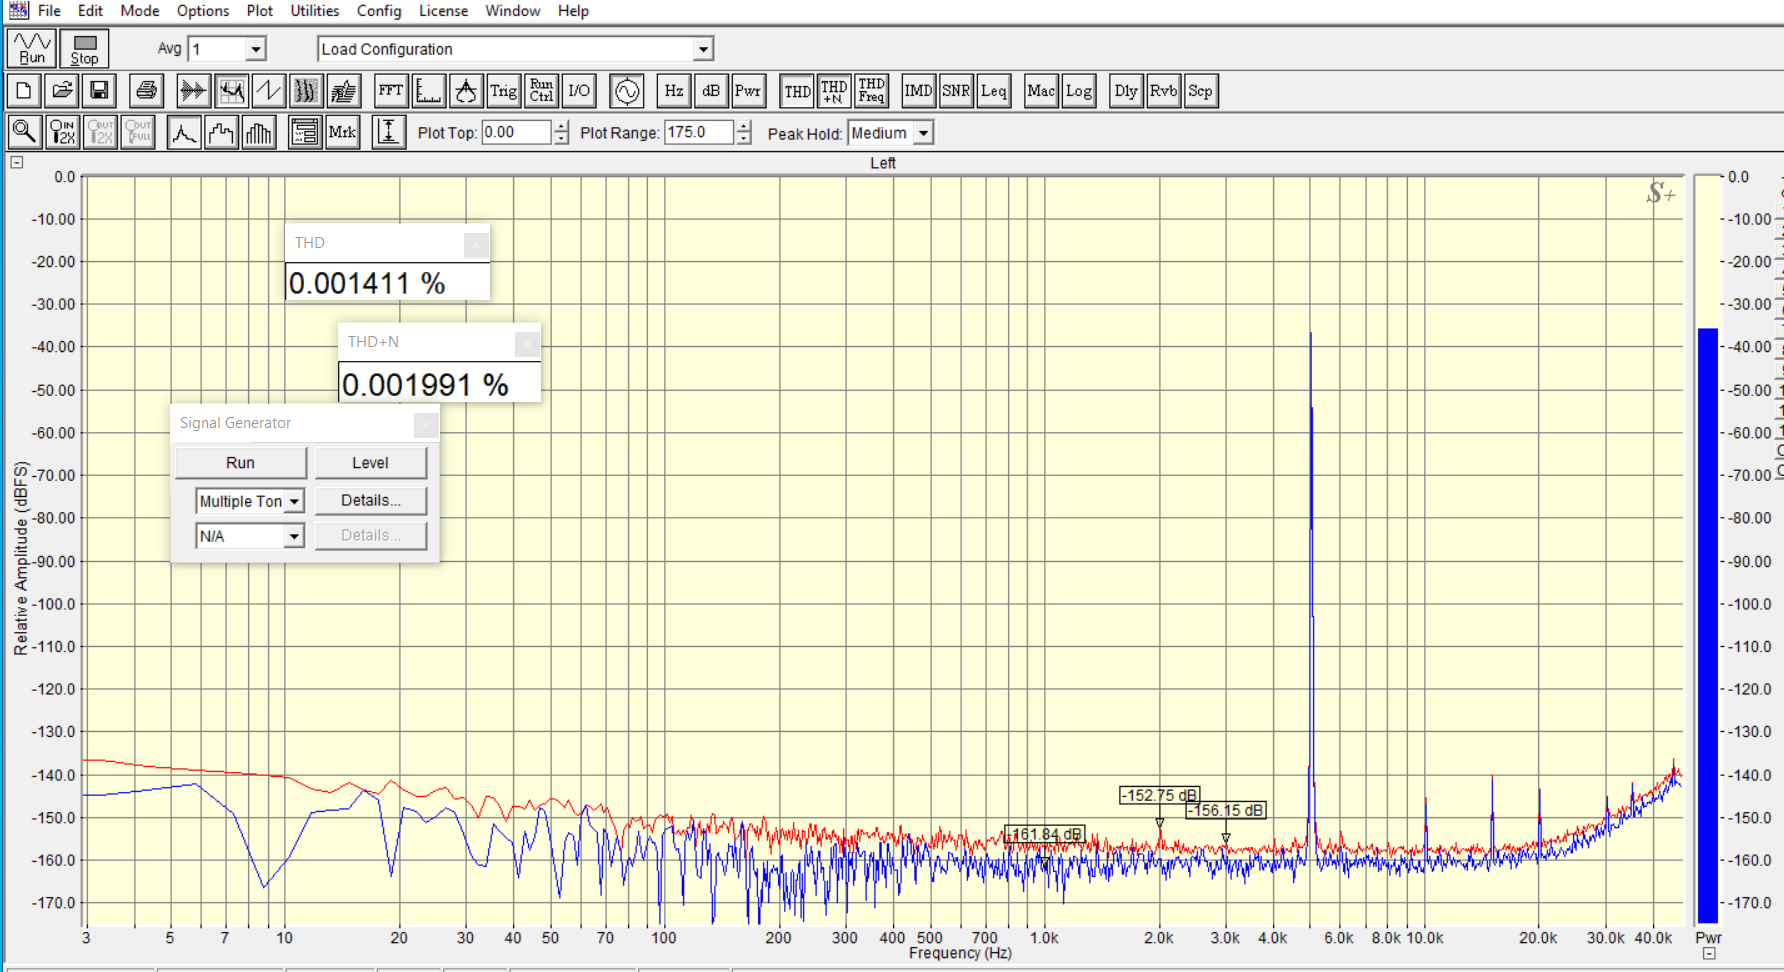This screenshot has height=972, width=1784.
Task: Toggle the Pwr total power display
Action: click(748, 91)
